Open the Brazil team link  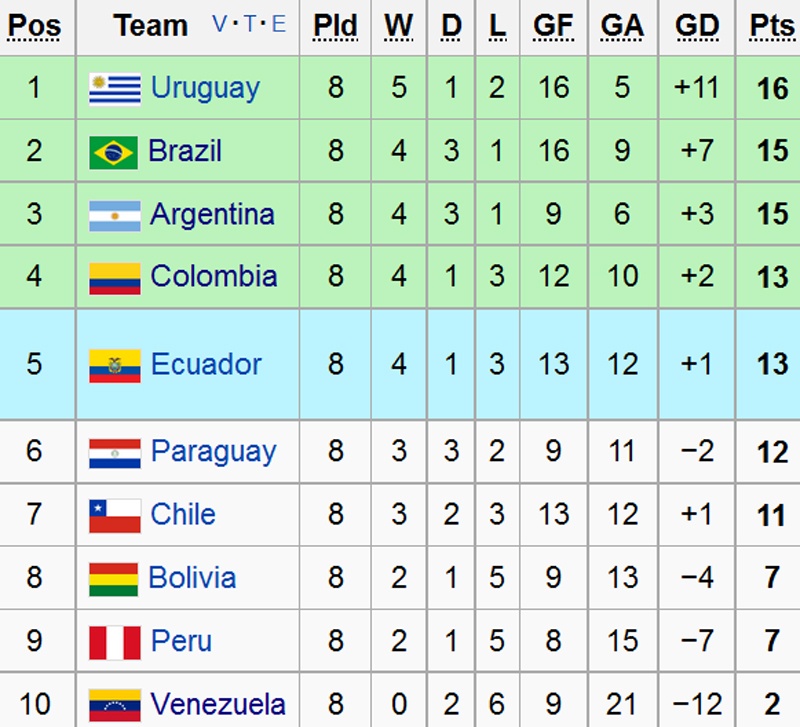pos(185,151)
